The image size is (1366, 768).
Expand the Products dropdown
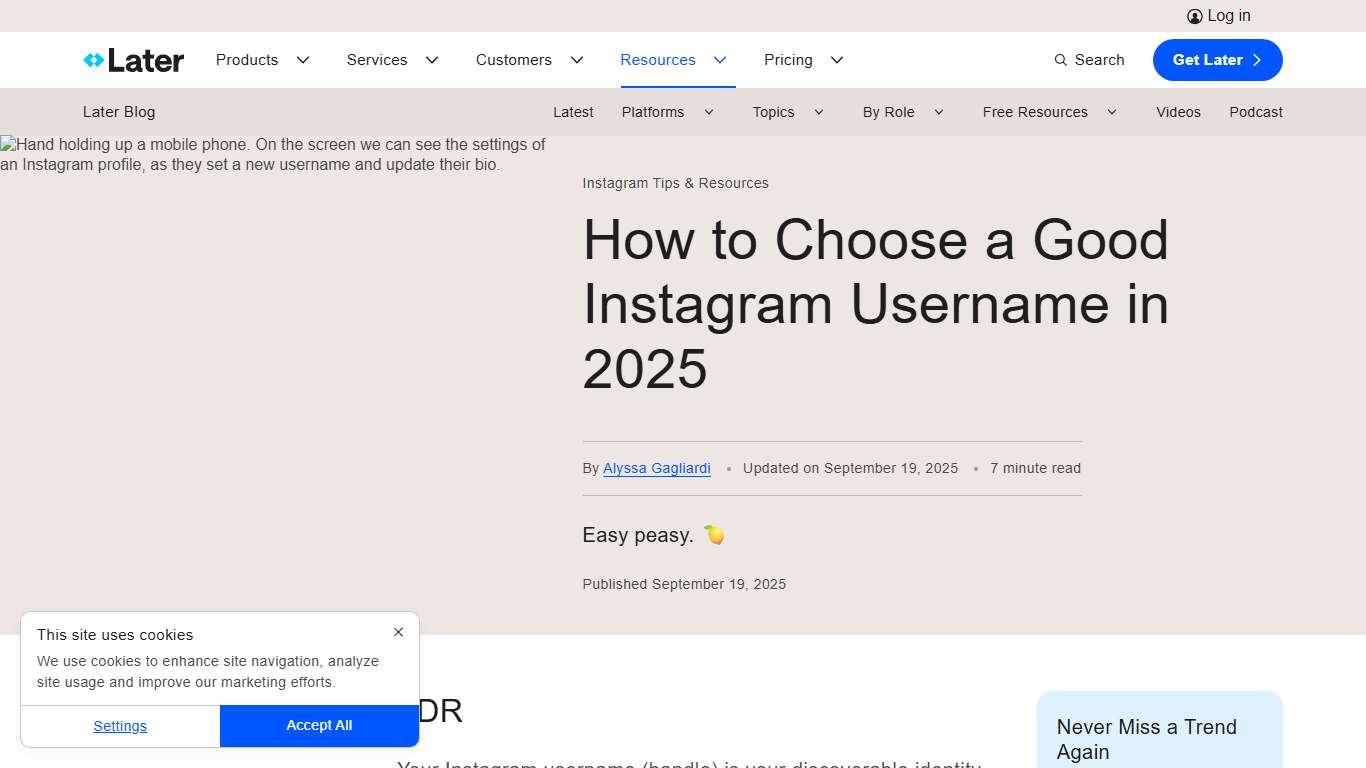[x=262, y=60]
